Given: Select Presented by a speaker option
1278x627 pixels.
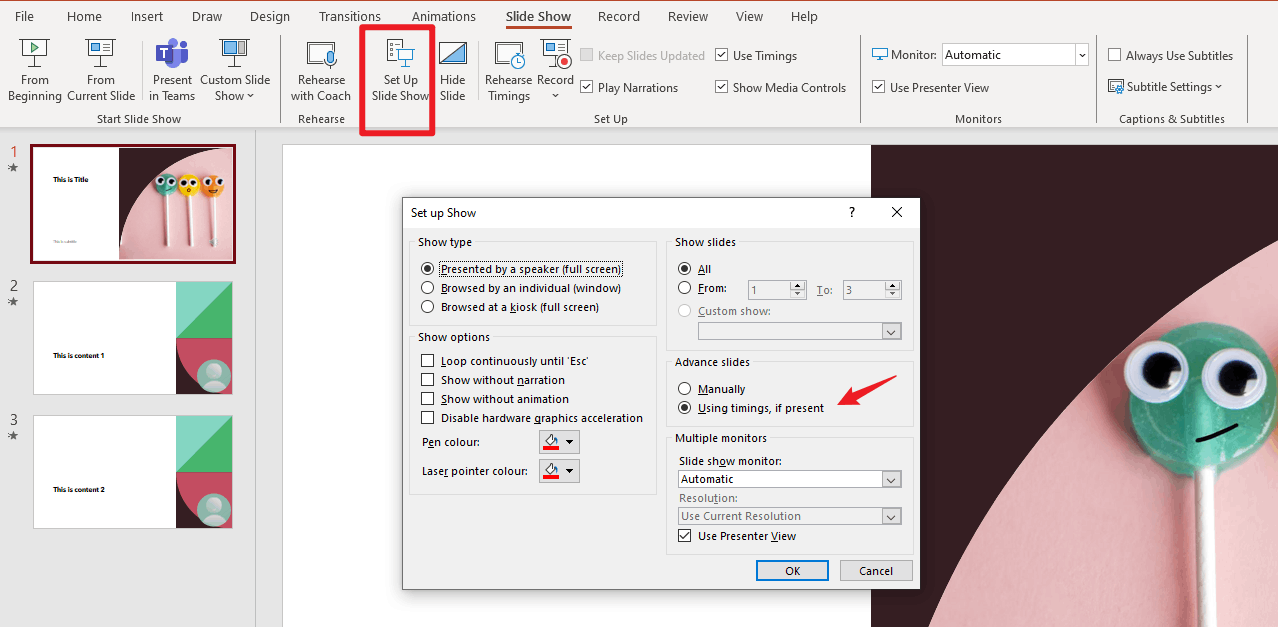Looking at the screenshot, I should [x=428, y=269].
